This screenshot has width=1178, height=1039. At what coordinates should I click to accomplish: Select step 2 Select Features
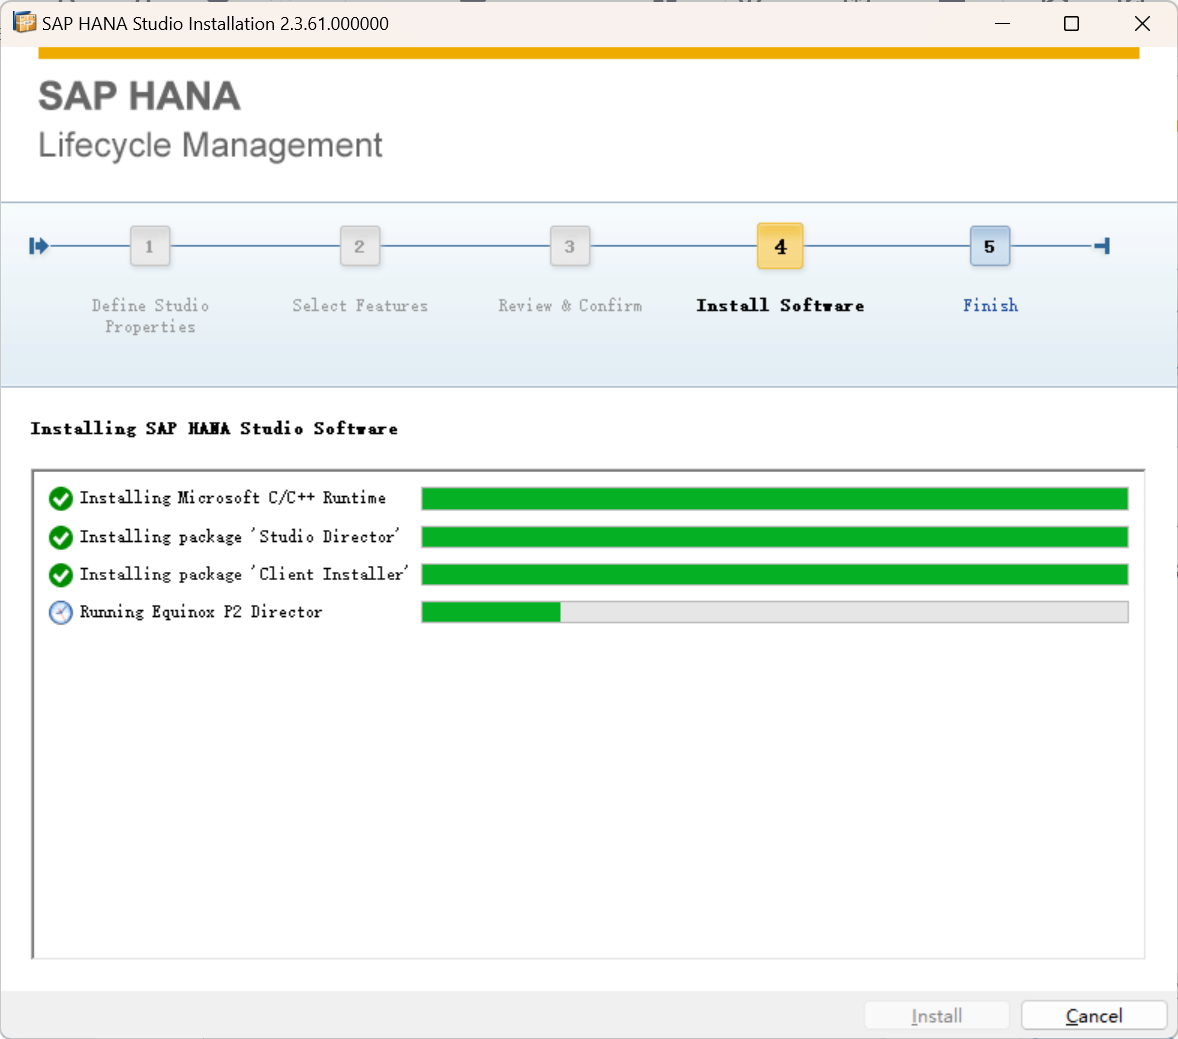(x=360, y=246)
